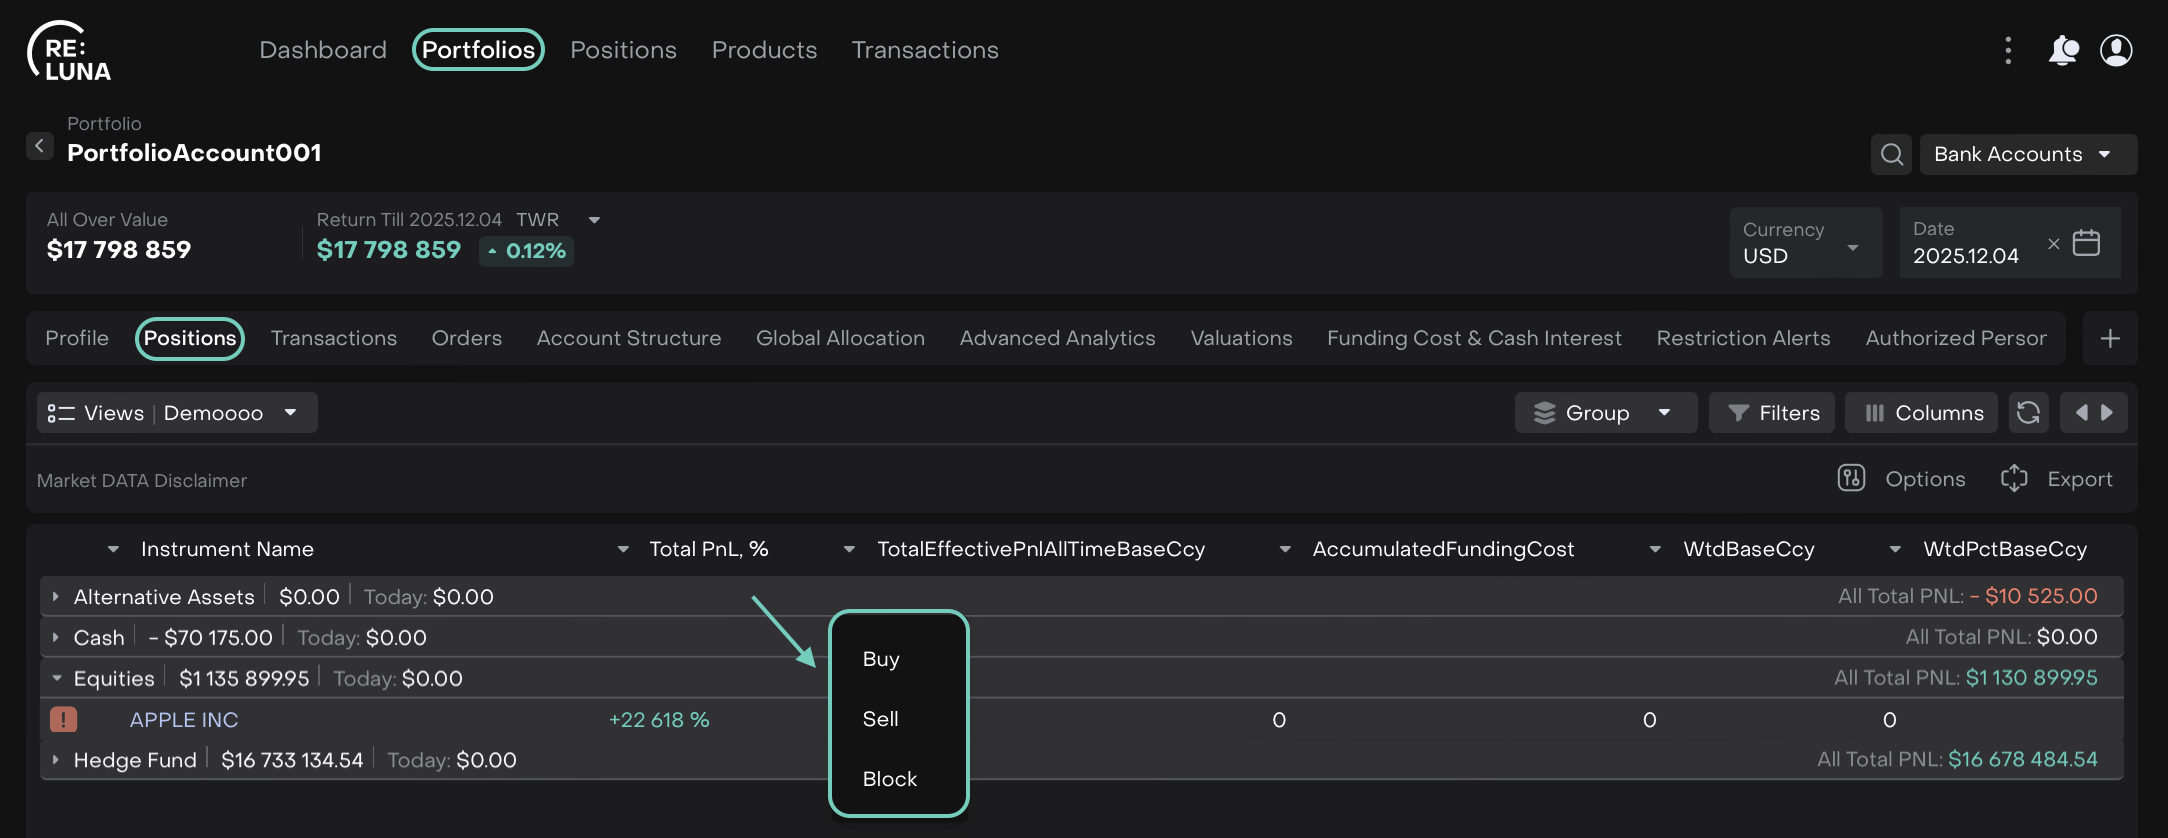Screen dimensions: 2168x838
Task: Open the APPLE INC instrument link
Action: coord(184,720)
